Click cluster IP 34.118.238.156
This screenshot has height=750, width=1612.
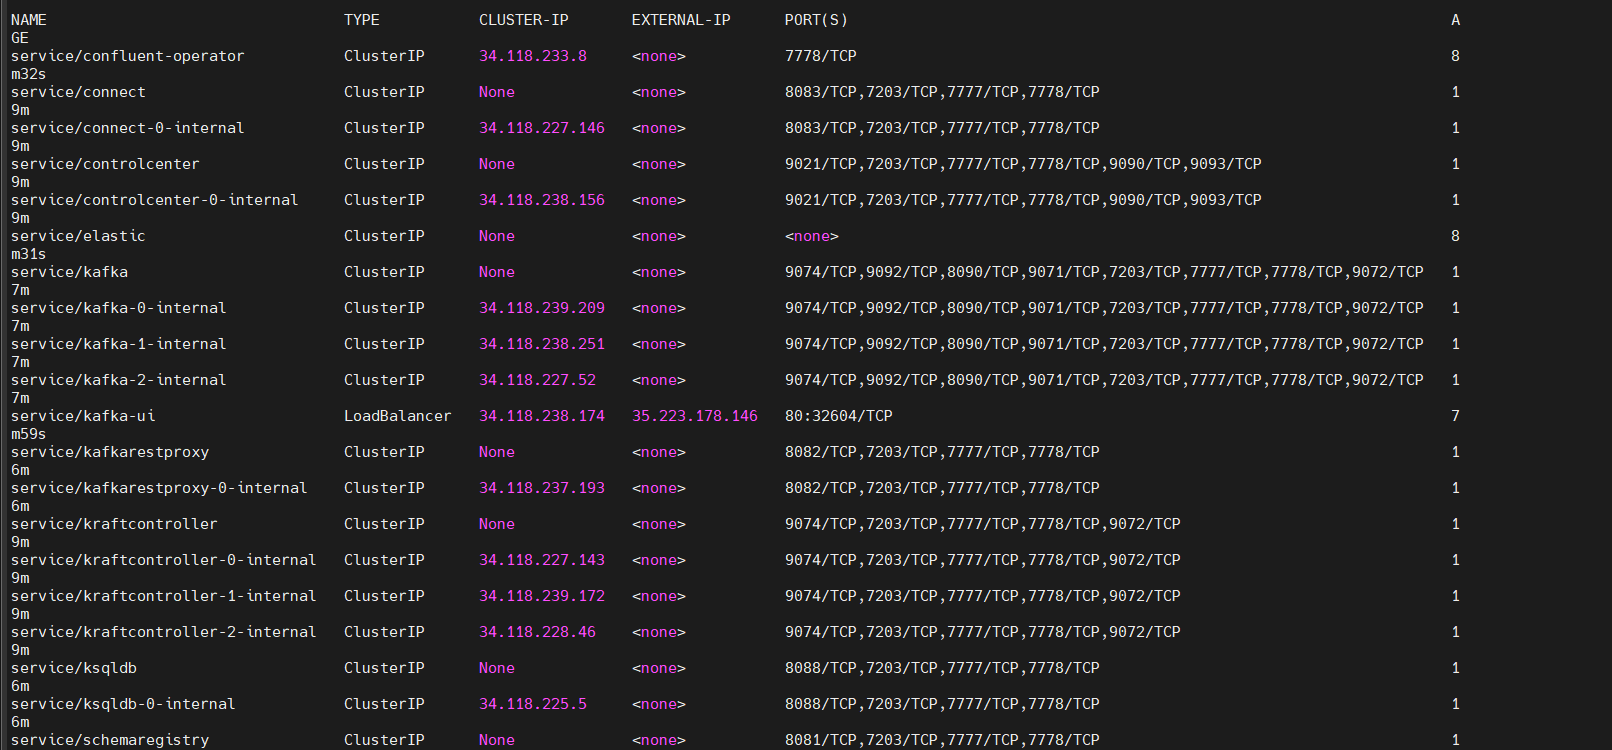tap(542, 200)
